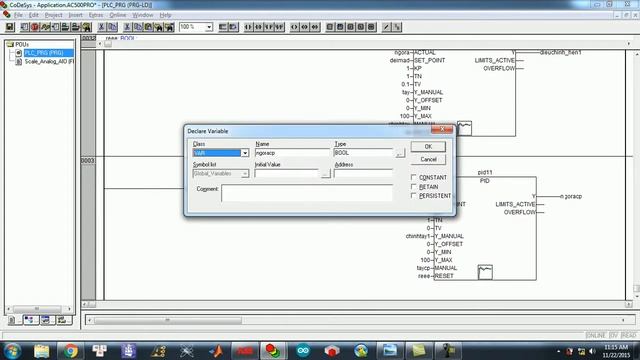Click the Paste clipboard icon in the toolbar

click(148, 27)
